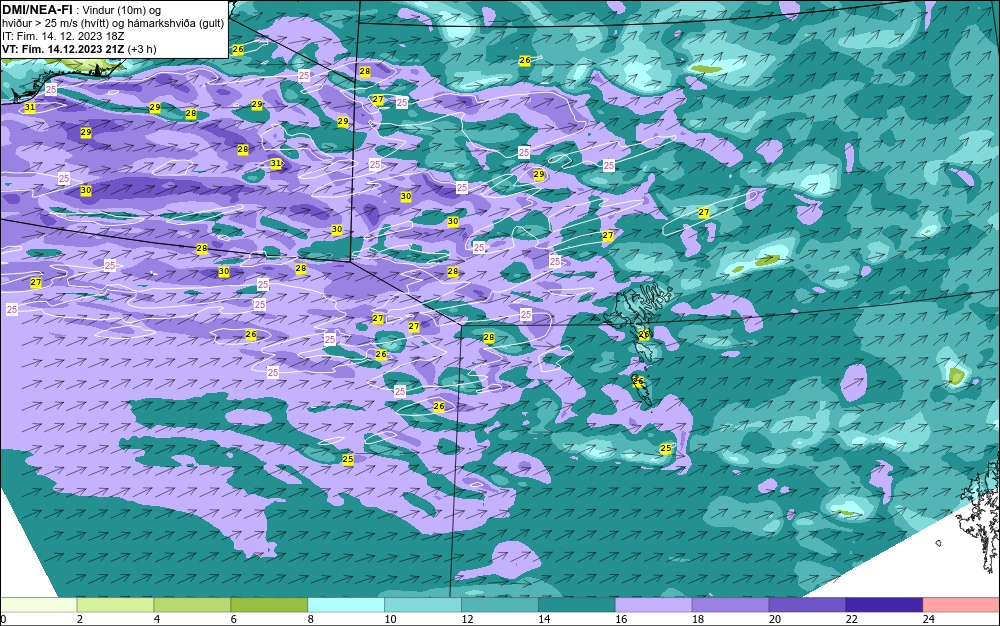The image size is (1000, 626).
Task: Click the "IT: Fim. 14. 12. 2023 18Z" line
Action: (x=63, y=36)
